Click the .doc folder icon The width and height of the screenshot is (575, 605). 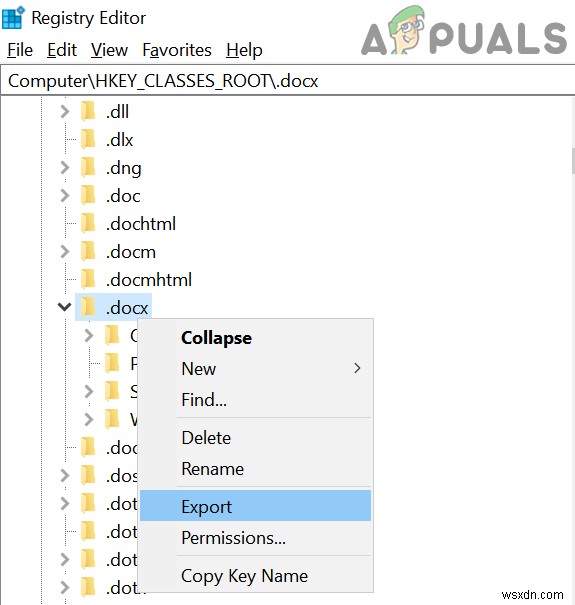(88, 195)
